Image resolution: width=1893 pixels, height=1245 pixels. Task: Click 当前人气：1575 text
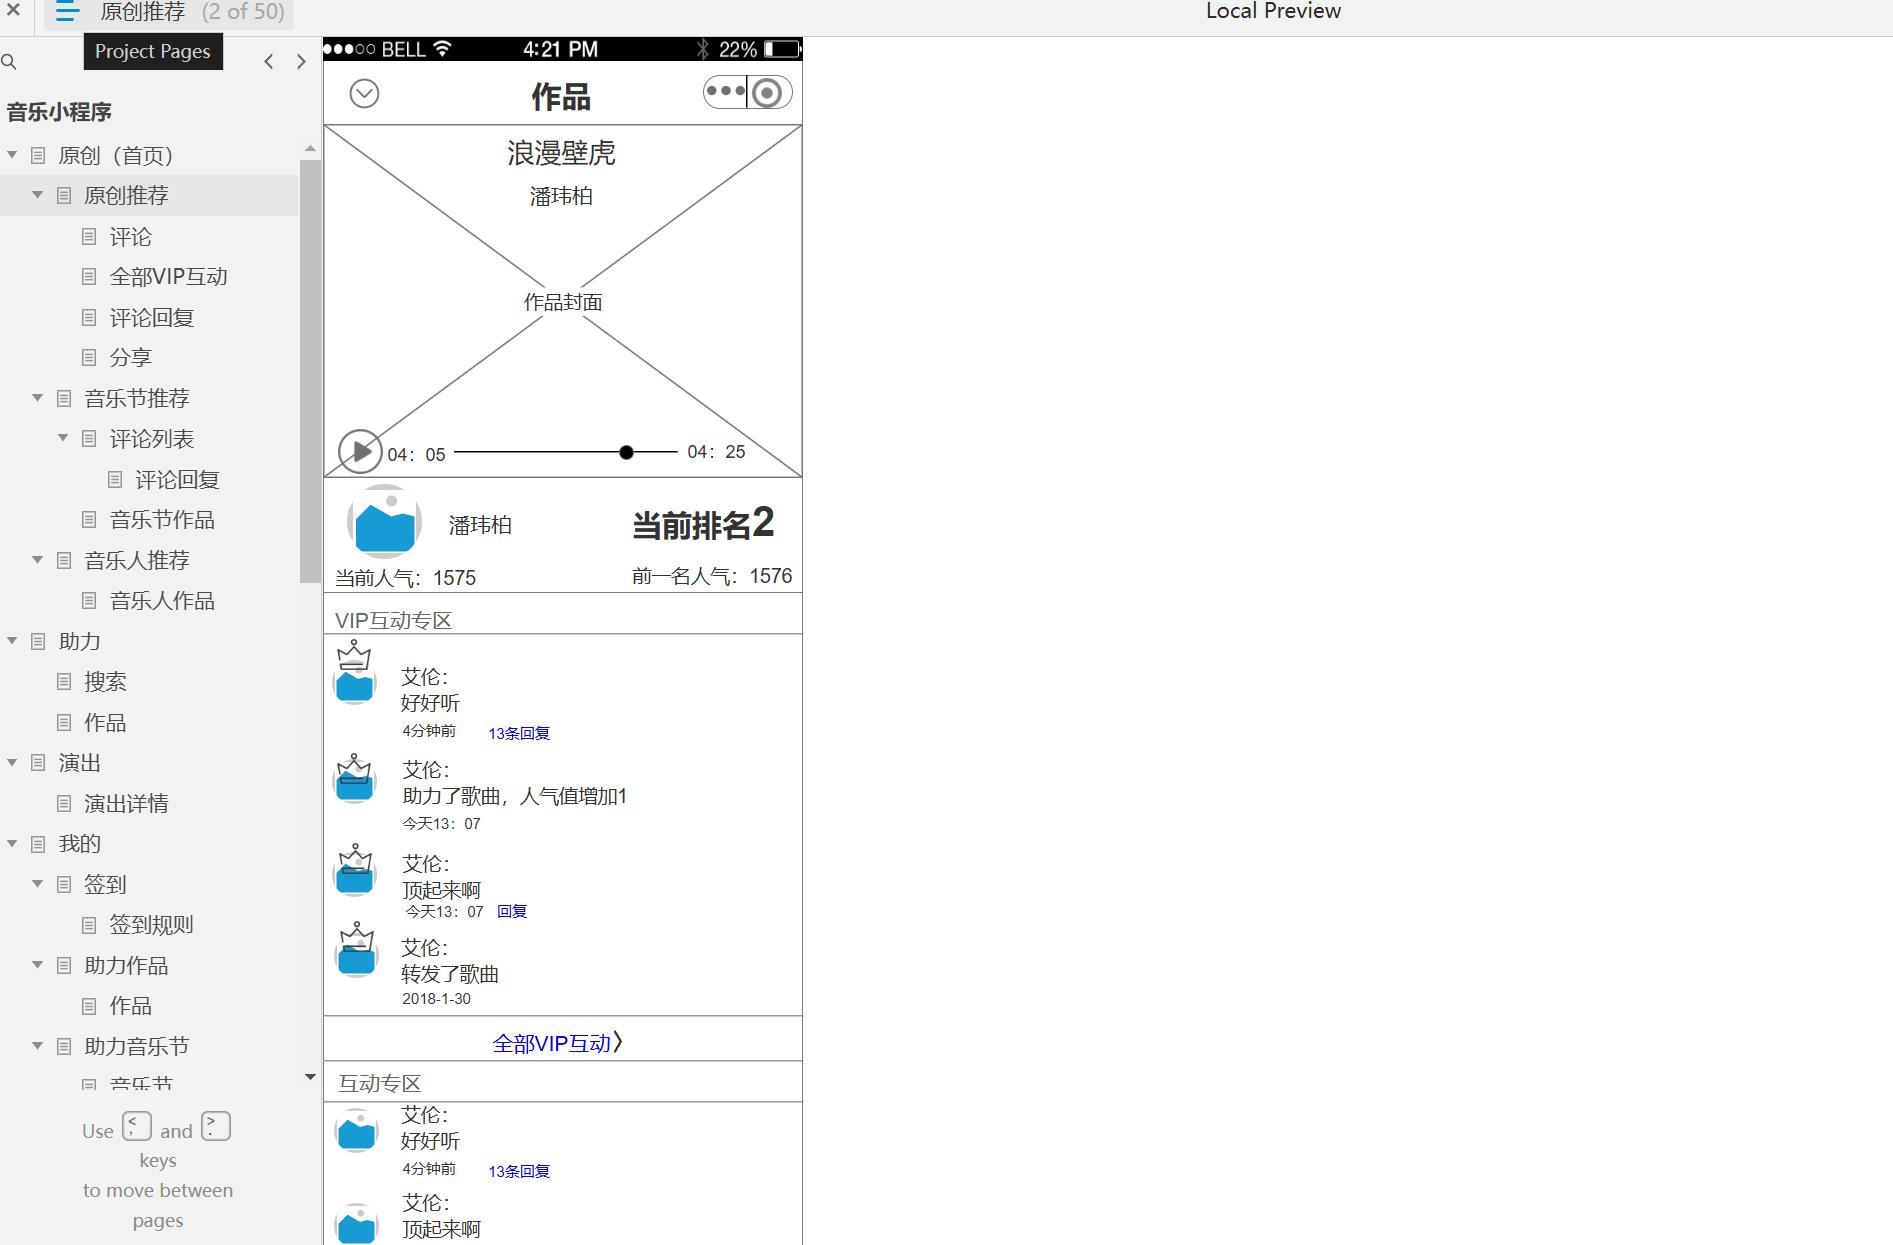pyautogui.click(x=405, y=578)
